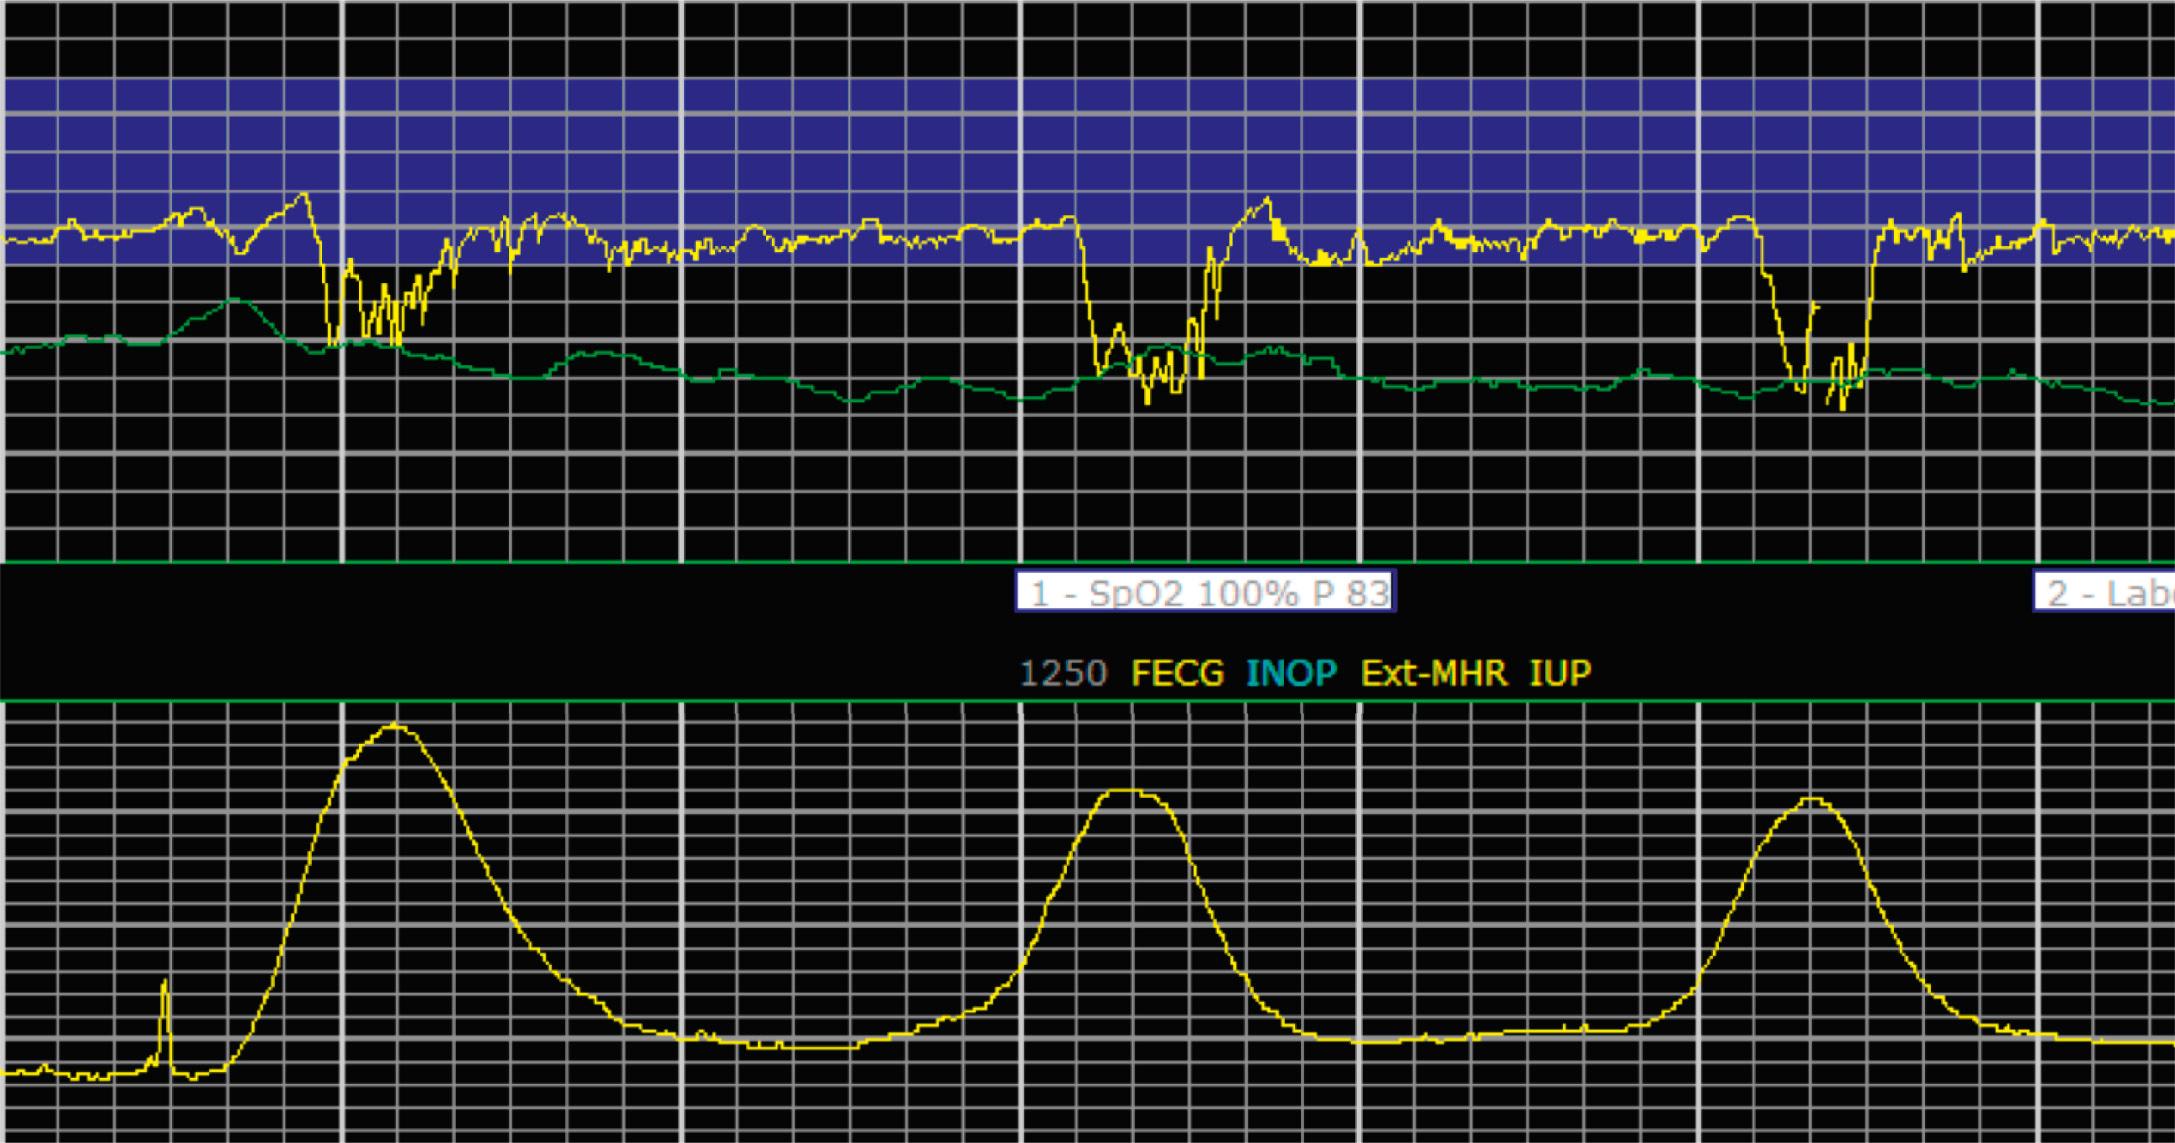Open the partially visible '2 - Lab' annotation

(x=2105, y=592)
